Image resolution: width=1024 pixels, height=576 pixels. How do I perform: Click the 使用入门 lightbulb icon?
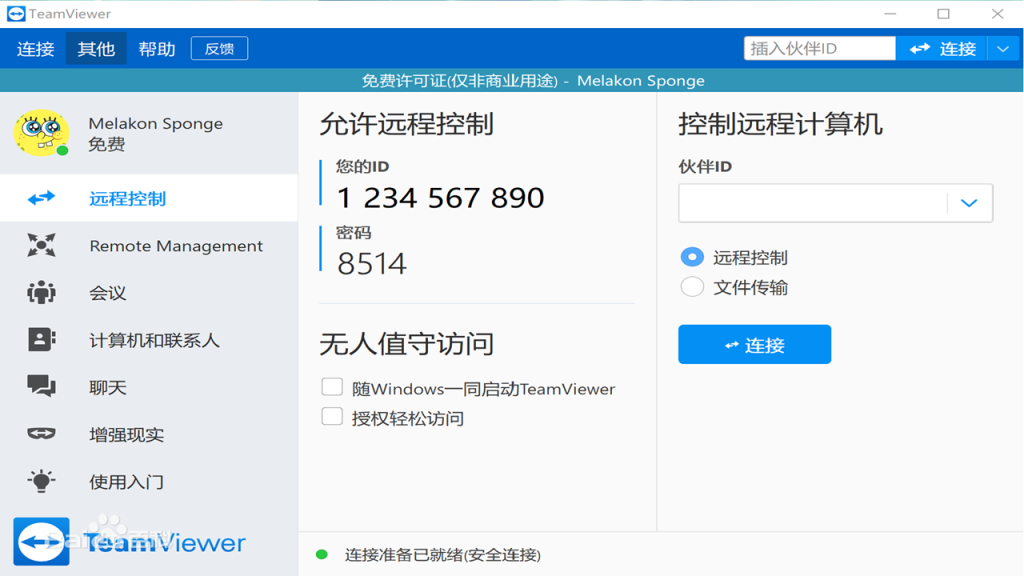[x=41, y=481]
